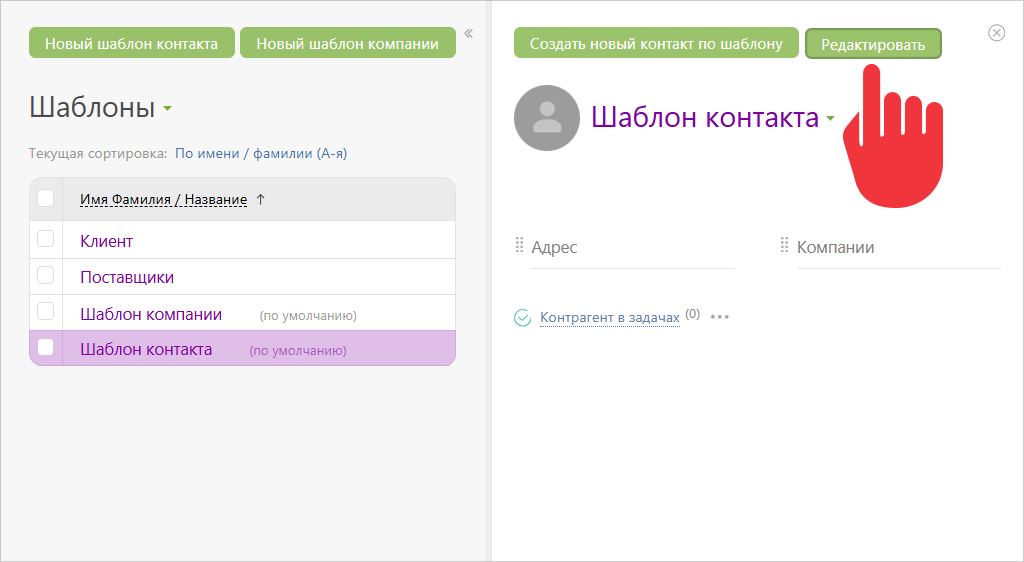Collapse the templates list panel with the double chevron
The height and width of the screenshot is (562, 1024).
[x=468, y=33]
